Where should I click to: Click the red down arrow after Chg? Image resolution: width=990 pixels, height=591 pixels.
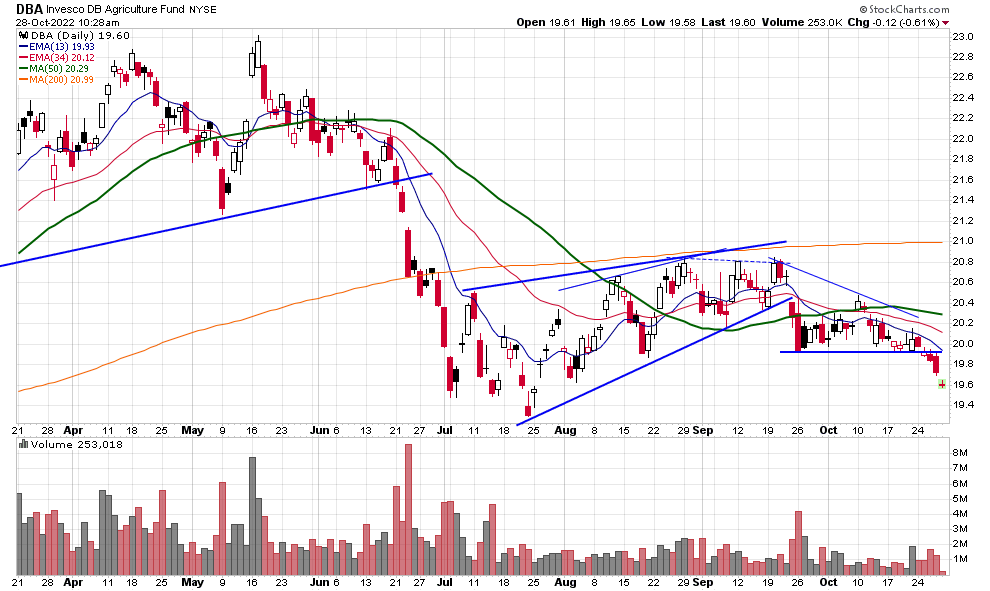(945, 23)
